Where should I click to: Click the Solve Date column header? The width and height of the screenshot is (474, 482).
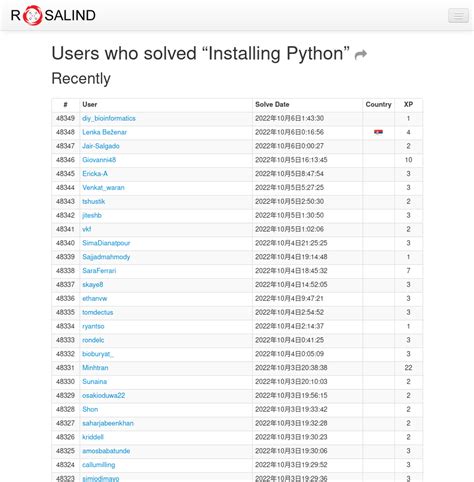point(272,104)
